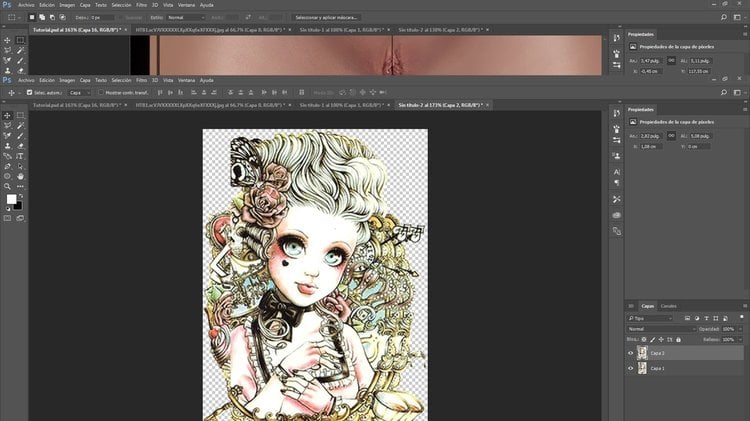Open the layer blend mode 'Normal' dropdown
Viewport: 750px width, 421px height.
(661, 329)
